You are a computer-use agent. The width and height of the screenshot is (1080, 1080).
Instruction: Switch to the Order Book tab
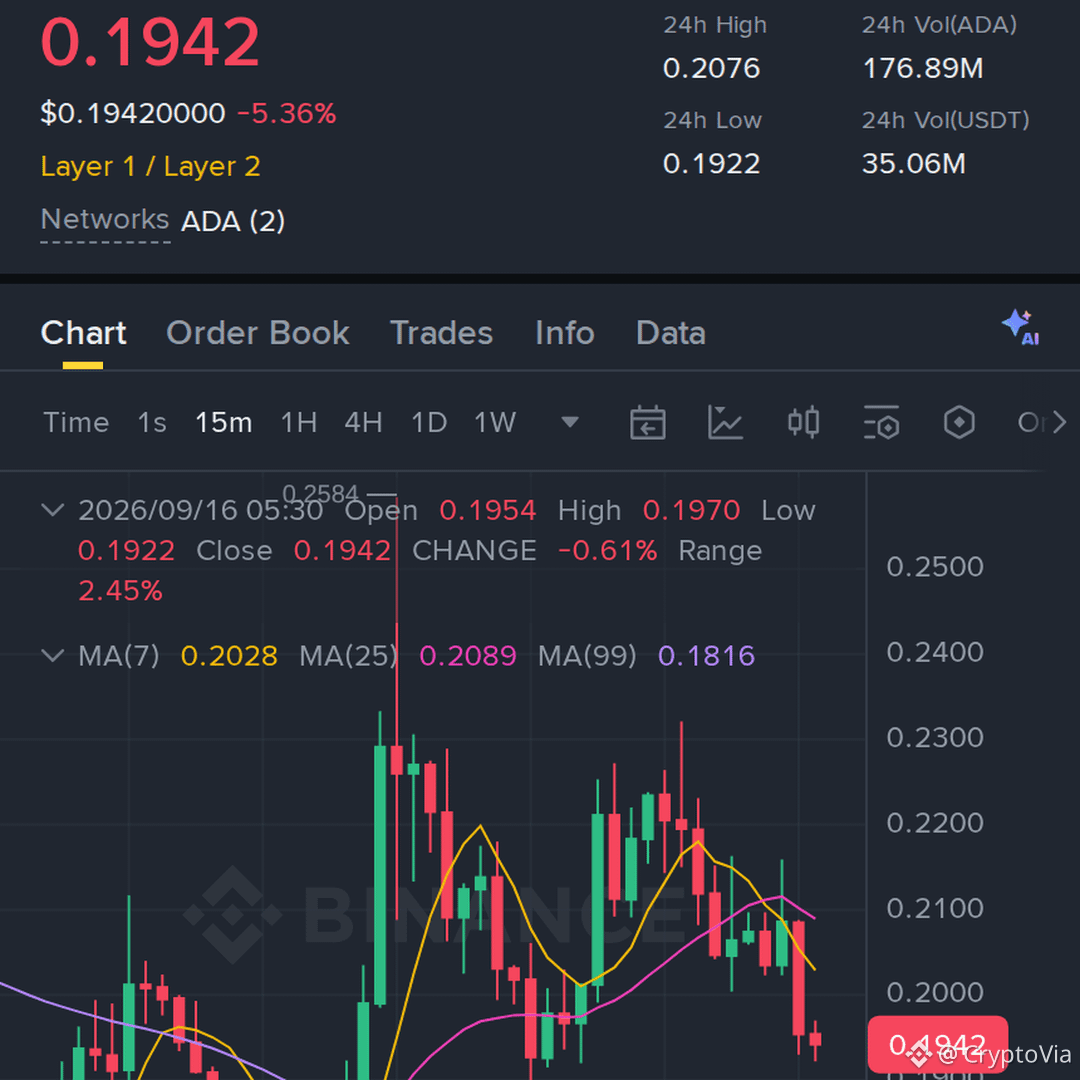[258, 333]
